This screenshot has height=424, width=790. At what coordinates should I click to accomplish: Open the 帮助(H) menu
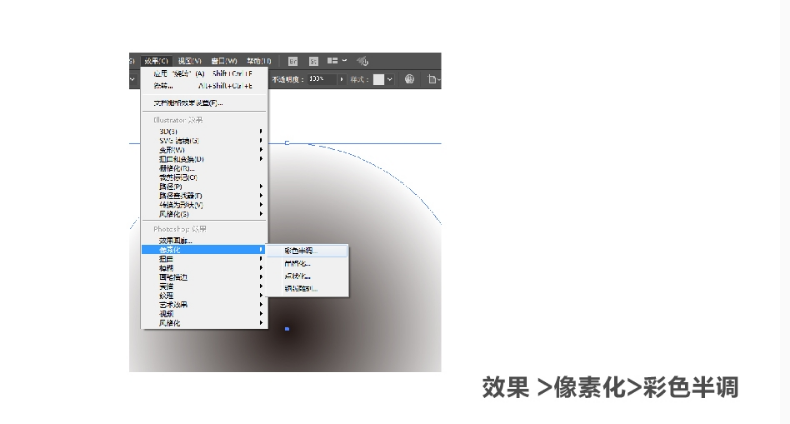(x=259, y=61)
